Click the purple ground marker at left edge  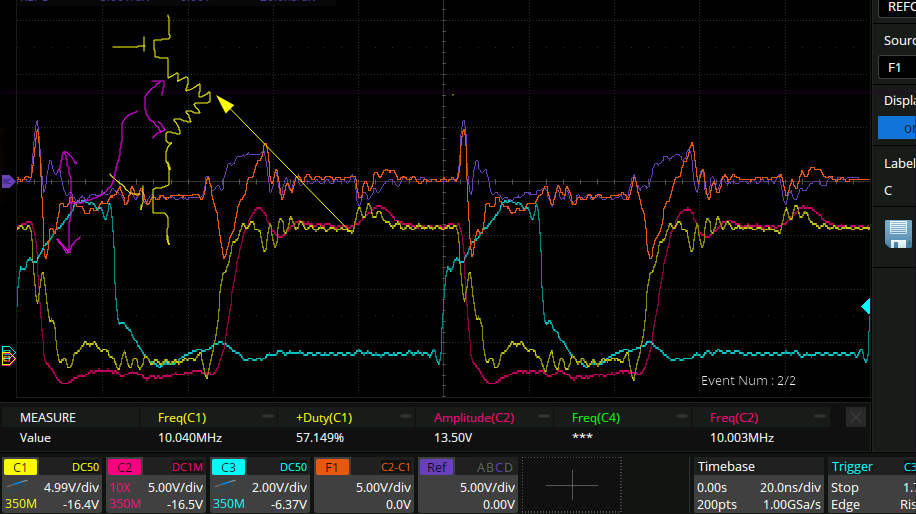pos(9,181)
